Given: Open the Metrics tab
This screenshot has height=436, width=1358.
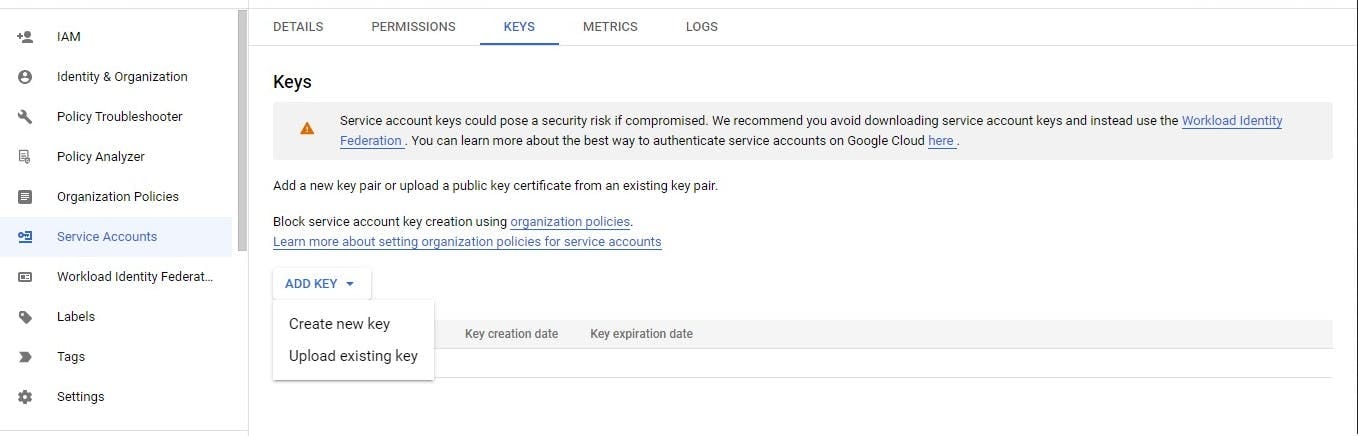Looking at the screenshot, I should point(610,27).
